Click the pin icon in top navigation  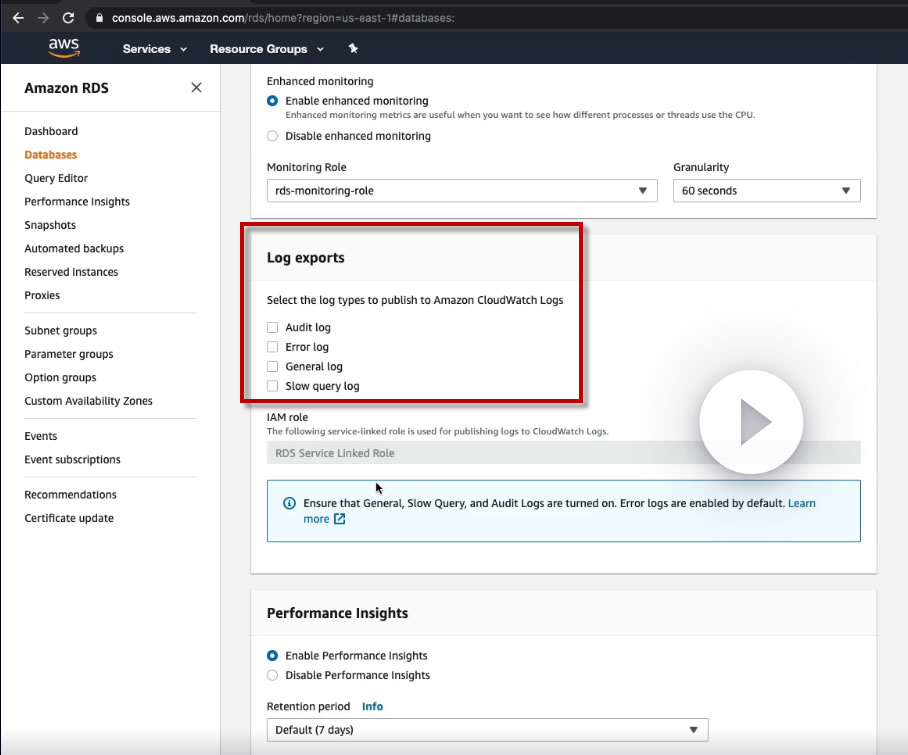pyautogui.click(x=353, y=49)
